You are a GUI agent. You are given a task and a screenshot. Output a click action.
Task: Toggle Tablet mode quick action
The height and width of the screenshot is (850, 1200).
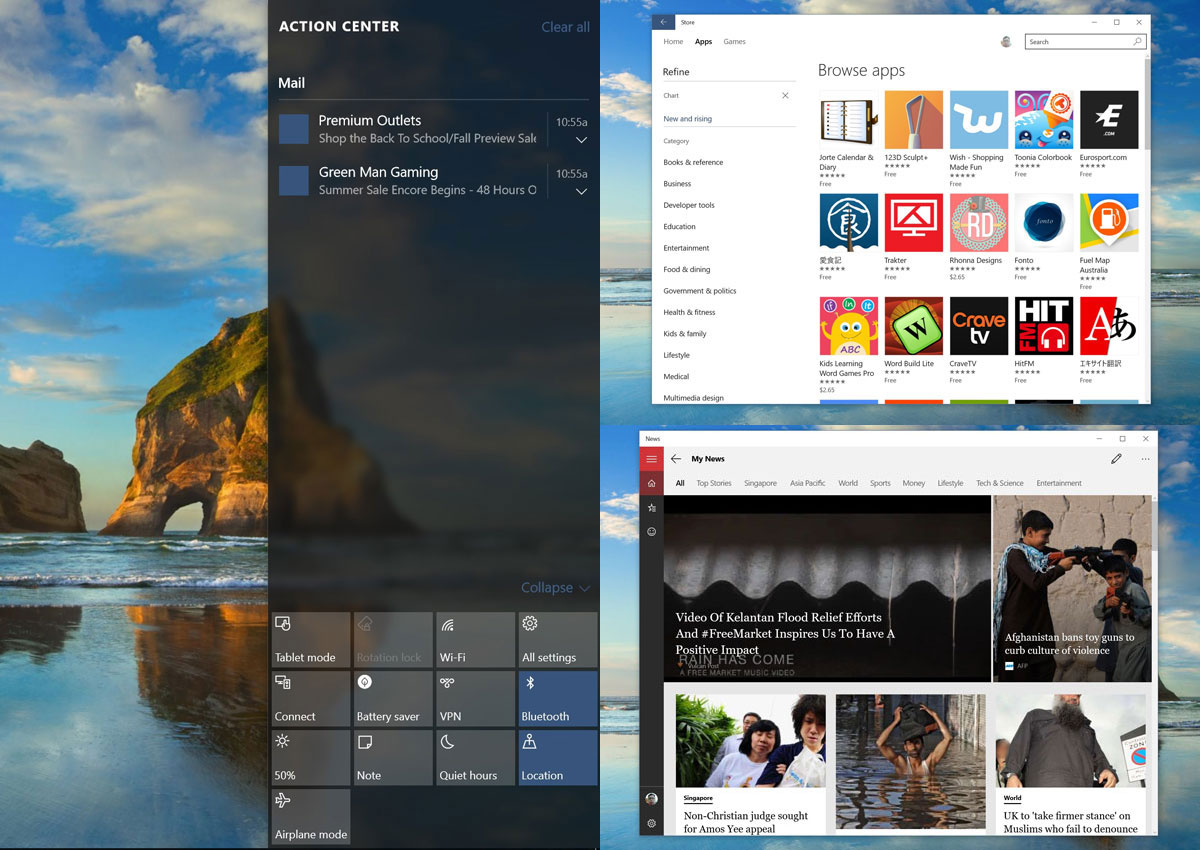click(x=311, y=640)
